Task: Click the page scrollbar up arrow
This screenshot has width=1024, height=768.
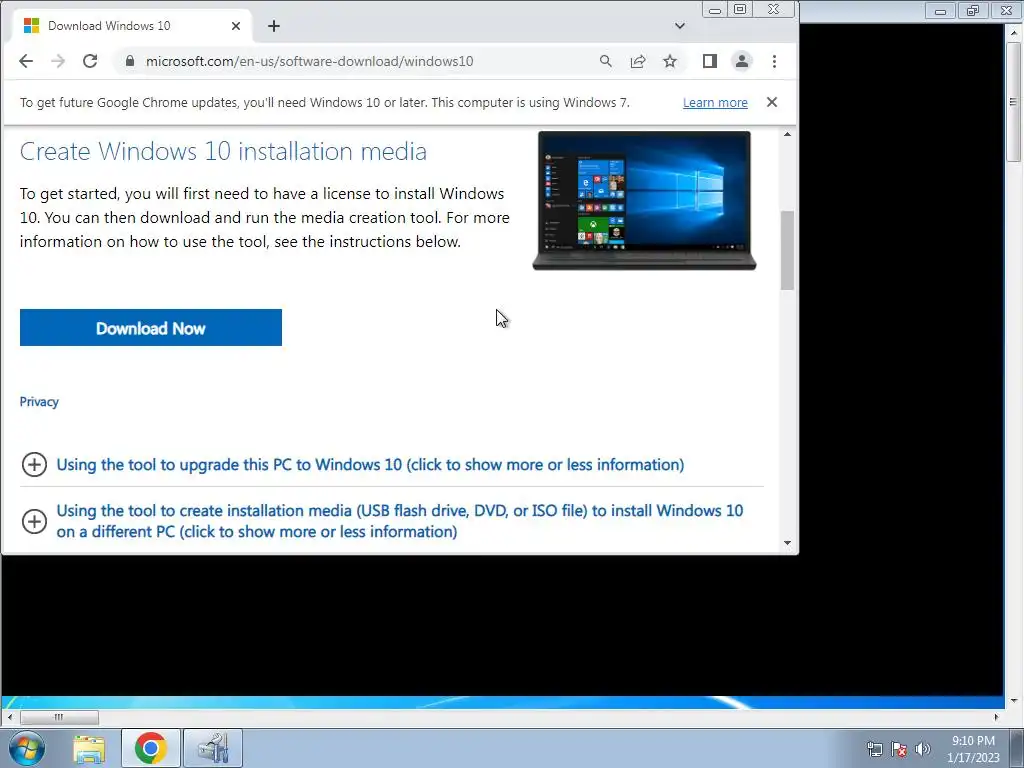Action: (788, 135)
